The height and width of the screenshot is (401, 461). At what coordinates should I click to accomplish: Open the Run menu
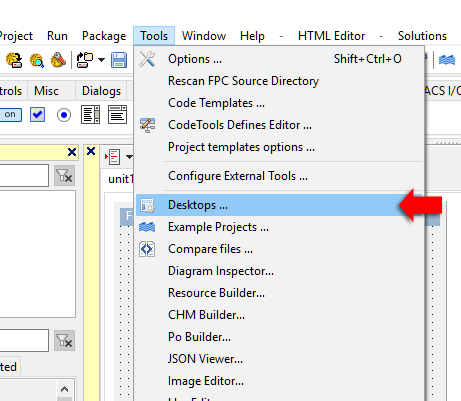tap(57, 36)
